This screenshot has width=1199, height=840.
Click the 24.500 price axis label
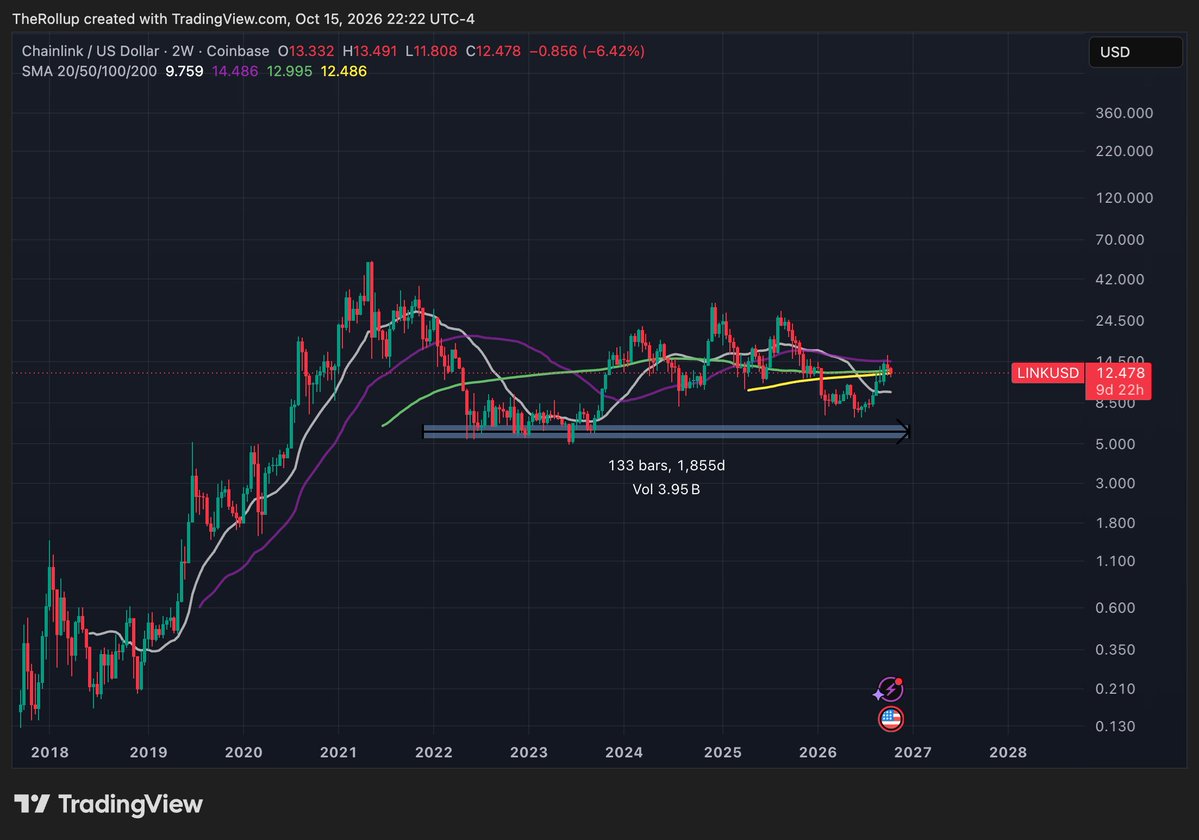[1119, 321]
